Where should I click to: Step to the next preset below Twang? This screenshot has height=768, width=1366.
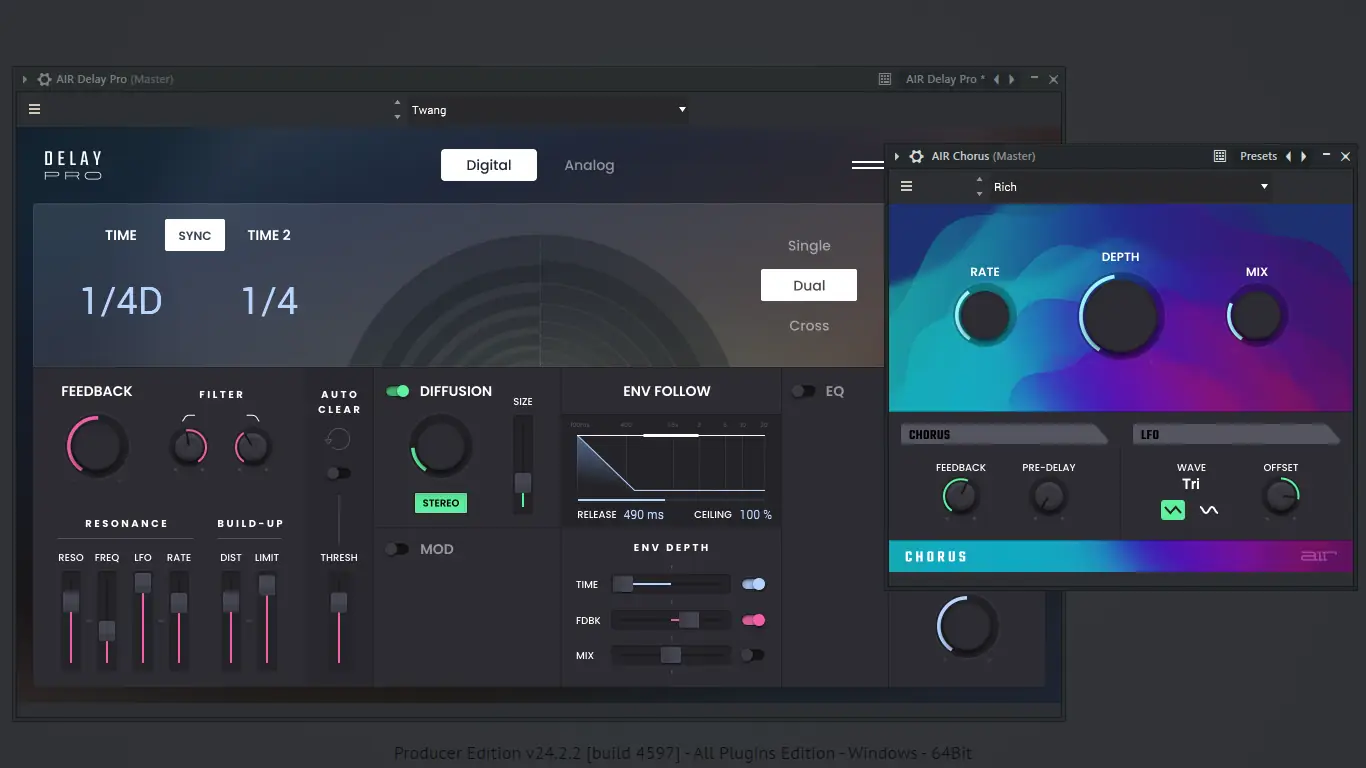pos(398,117)
